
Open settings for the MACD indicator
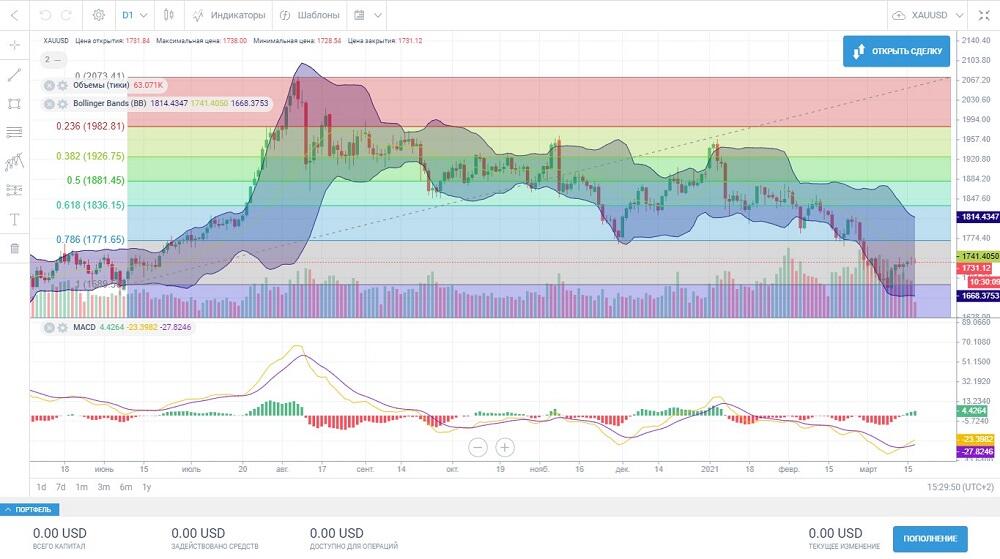pos(62,327)
